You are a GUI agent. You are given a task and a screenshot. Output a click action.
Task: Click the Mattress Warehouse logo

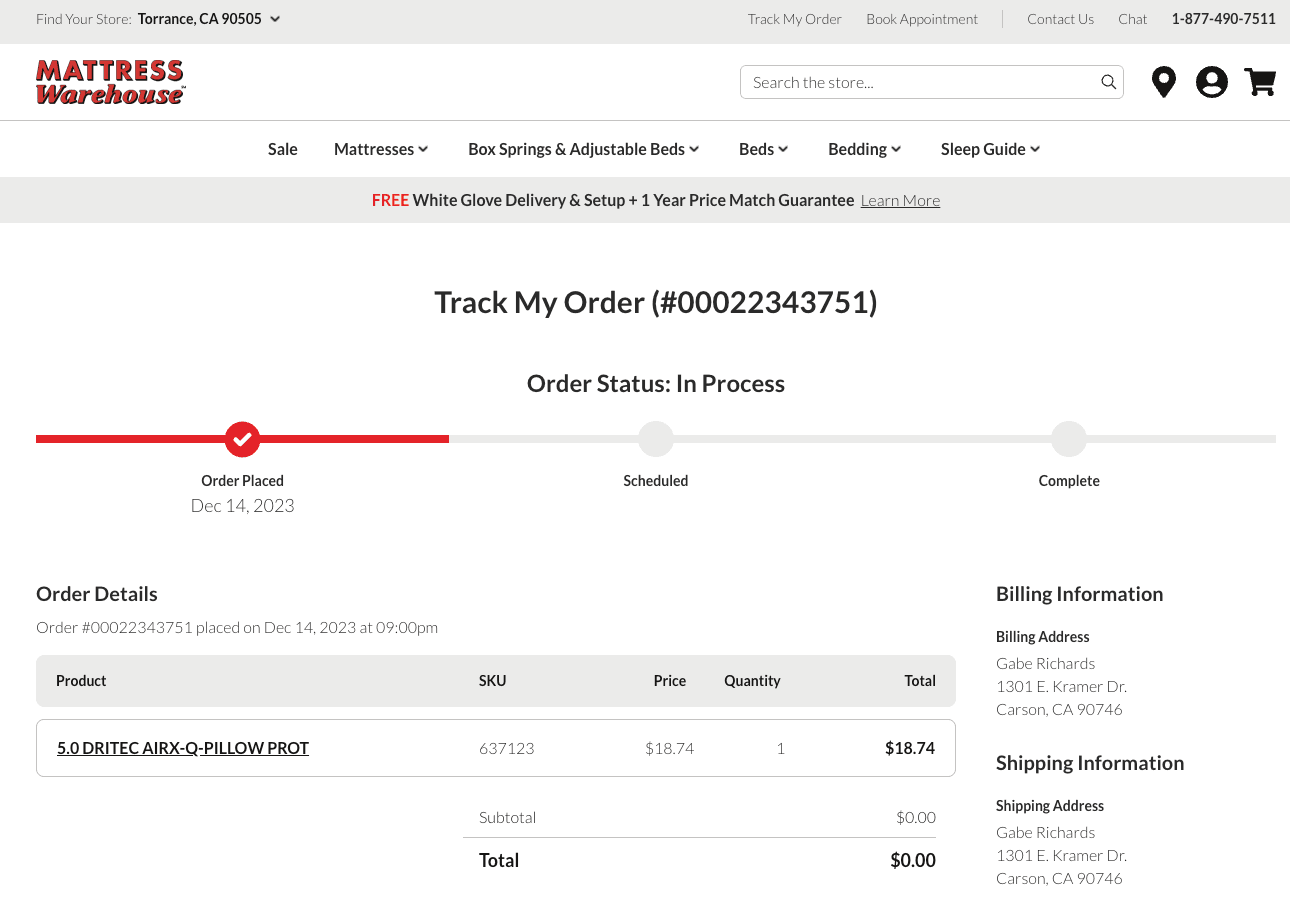click(x=110, y=82)
